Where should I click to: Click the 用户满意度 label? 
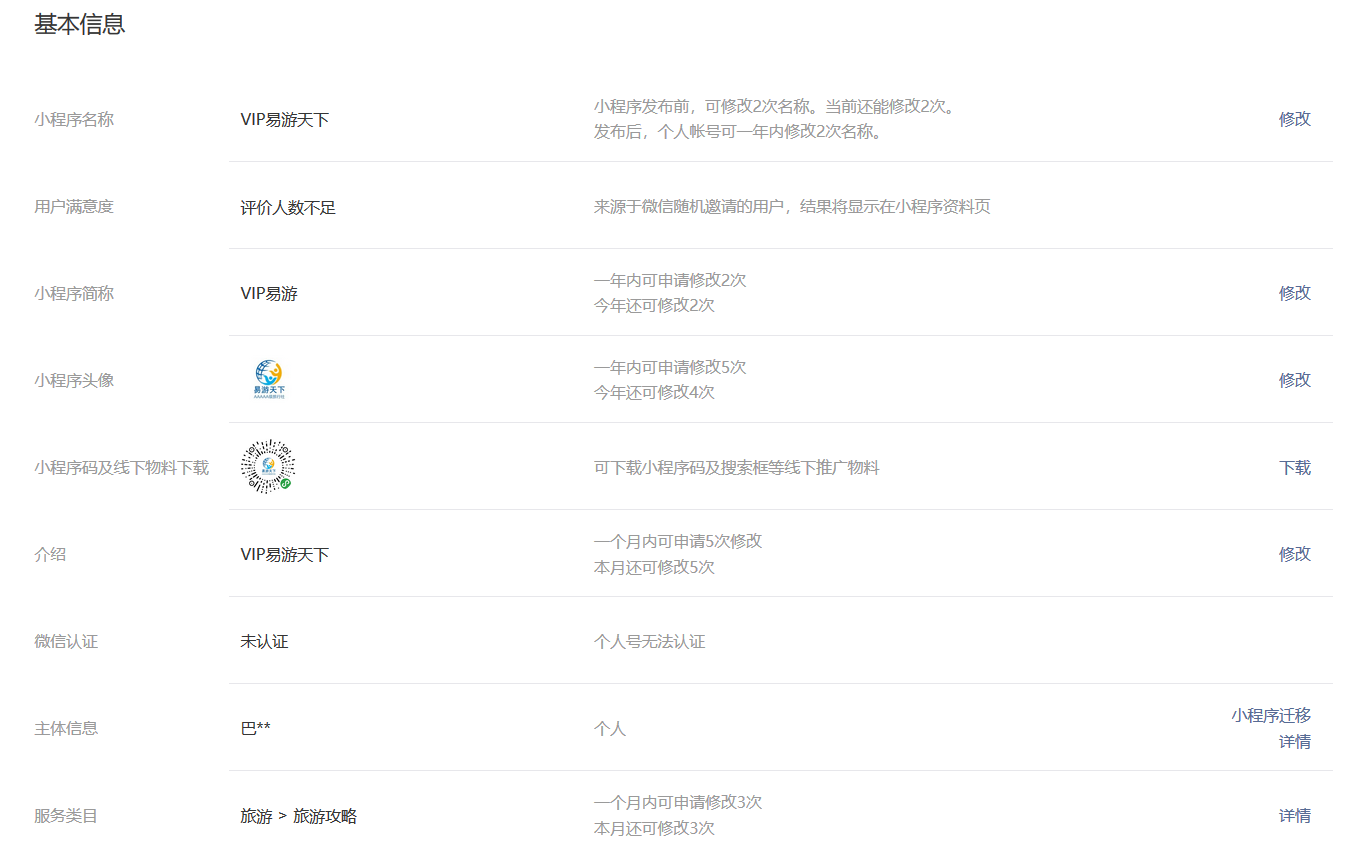[74, 207]
